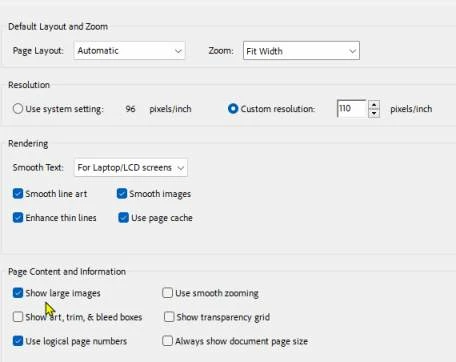Viewport: 456px width, 362px height.
Task: Open the Page Layout dropdown set to Automatic
Action: pyautogui.click(x=129, y=51)
